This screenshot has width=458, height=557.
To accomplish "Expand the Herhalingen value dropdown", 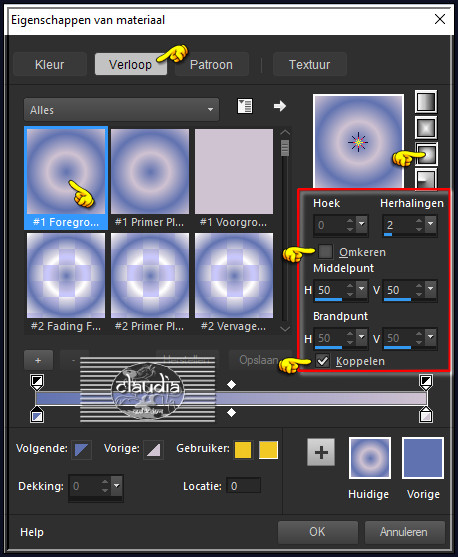I will click(x=431, y=224).
